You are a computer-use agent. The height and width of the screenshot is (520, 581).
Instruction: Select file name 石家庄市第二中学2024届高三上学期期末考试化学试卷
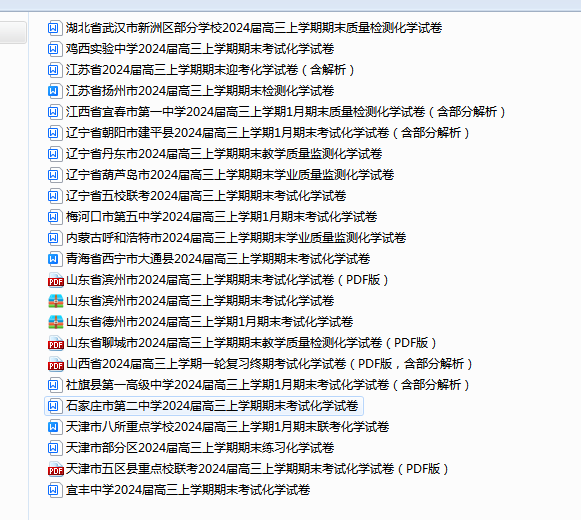[212, 406]
